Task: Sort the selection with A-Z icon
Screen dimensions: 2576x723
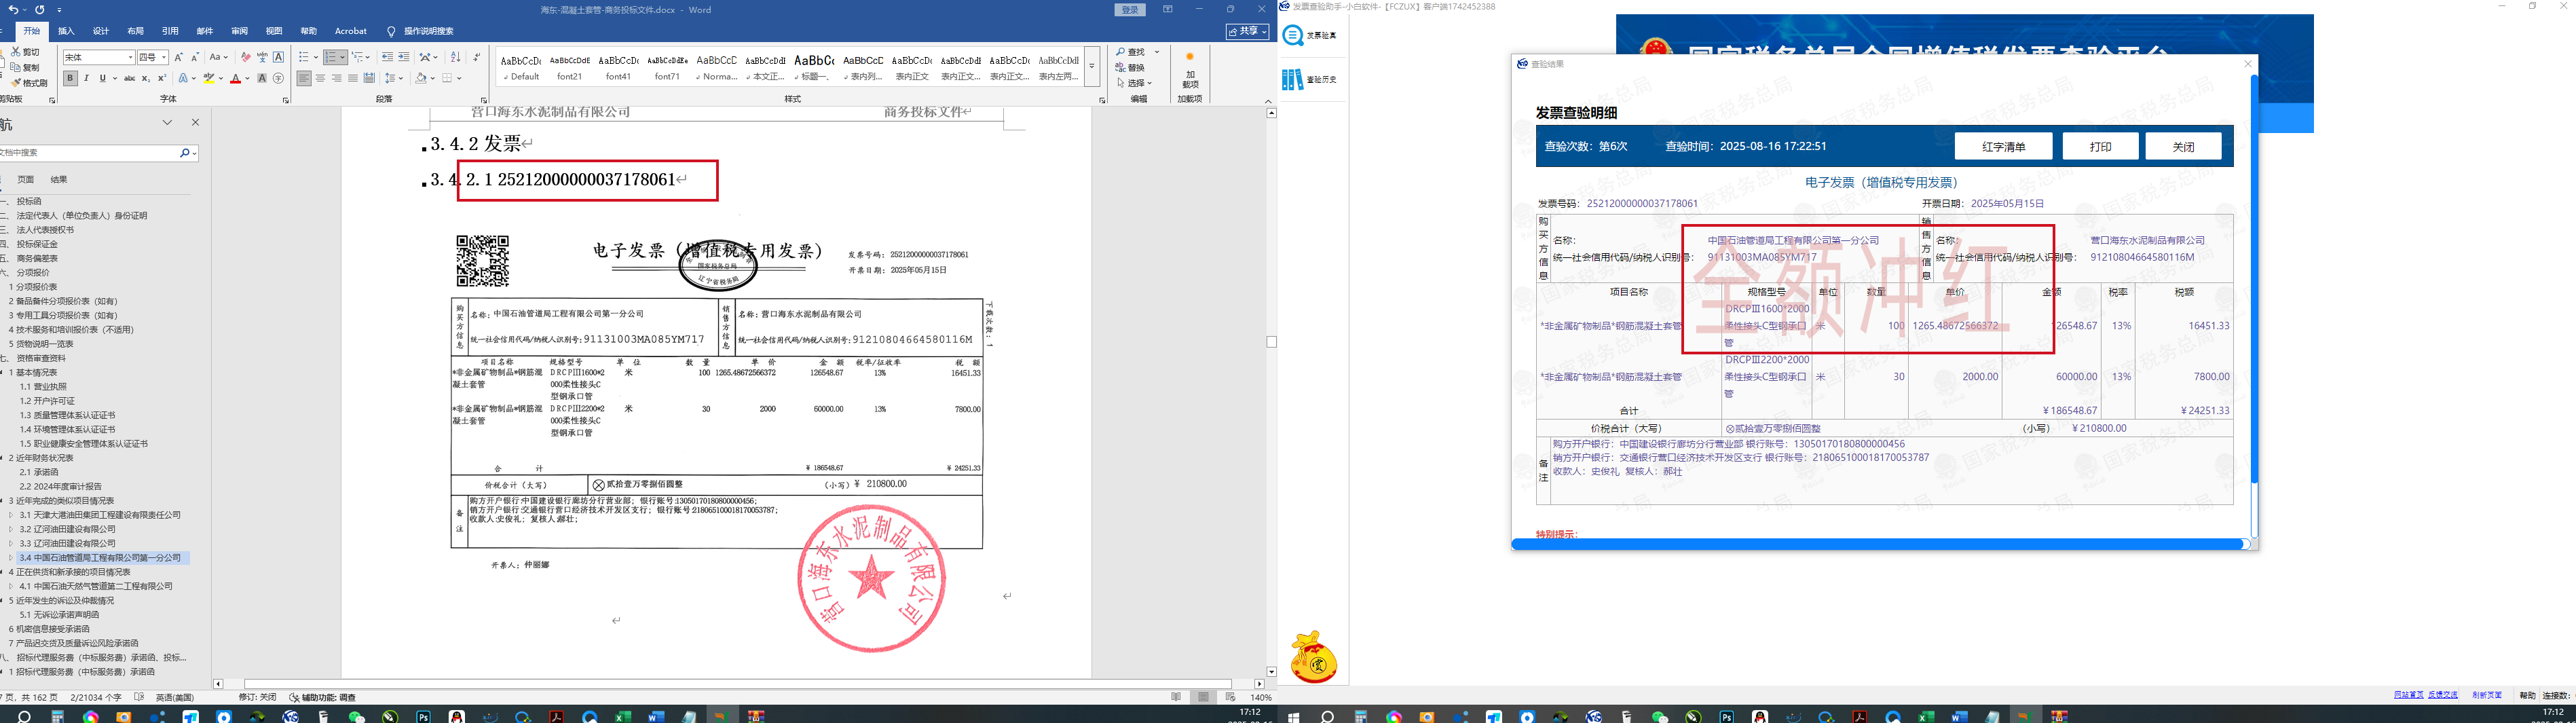Action: 456,57
